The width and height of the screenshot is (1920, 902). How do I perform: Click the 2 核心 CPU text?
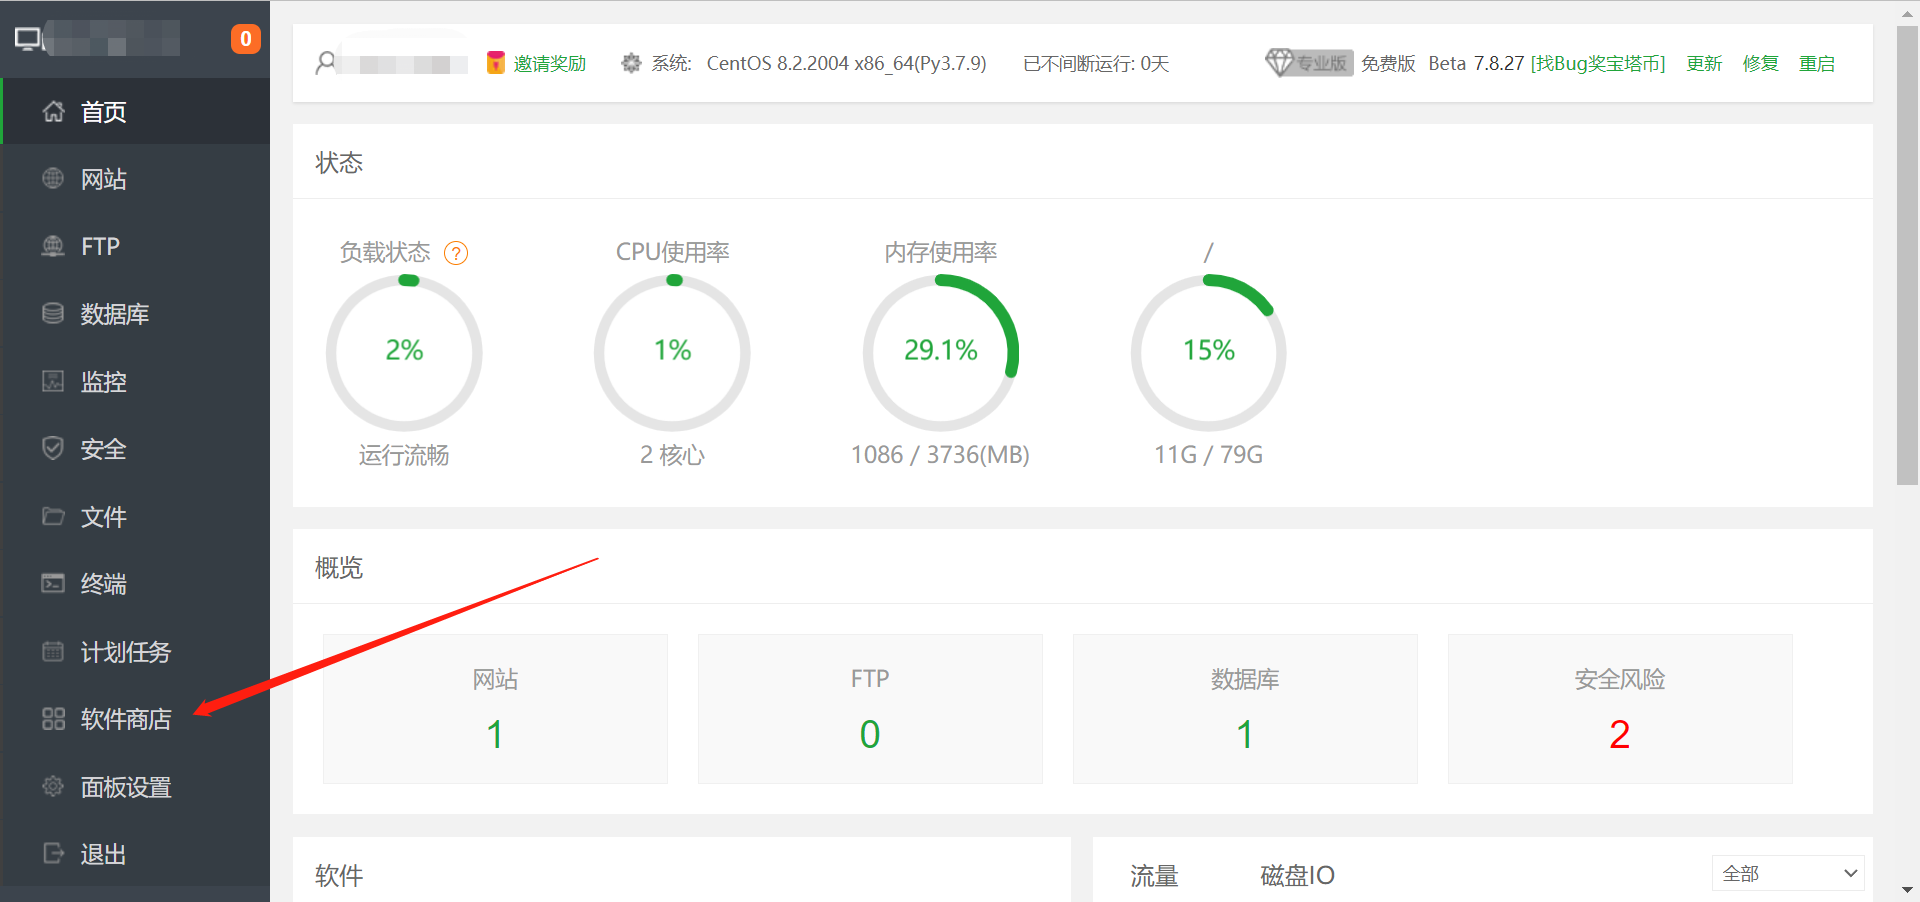pos(672,456)
